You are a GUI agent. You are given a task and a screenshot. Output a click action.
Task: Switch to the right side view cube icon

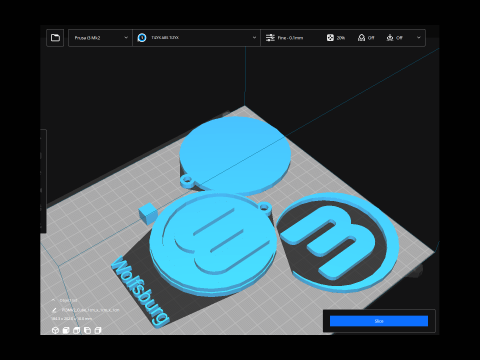coord(98,330)
